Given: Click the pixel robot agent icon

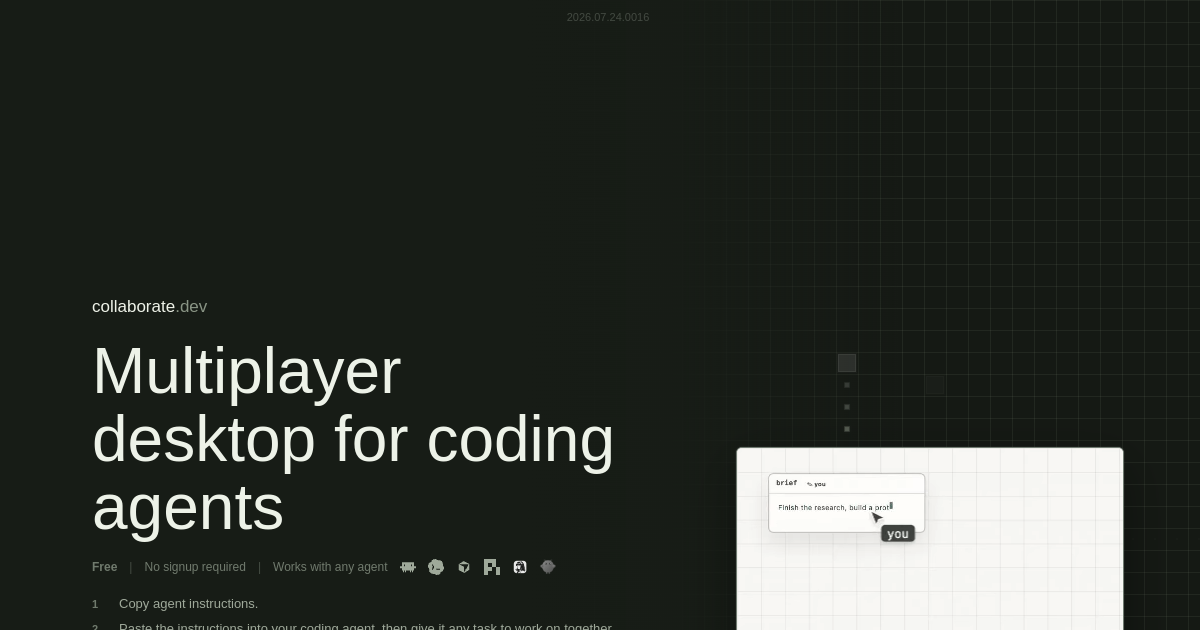Looking at the screenshot, I should pos(408,567).
